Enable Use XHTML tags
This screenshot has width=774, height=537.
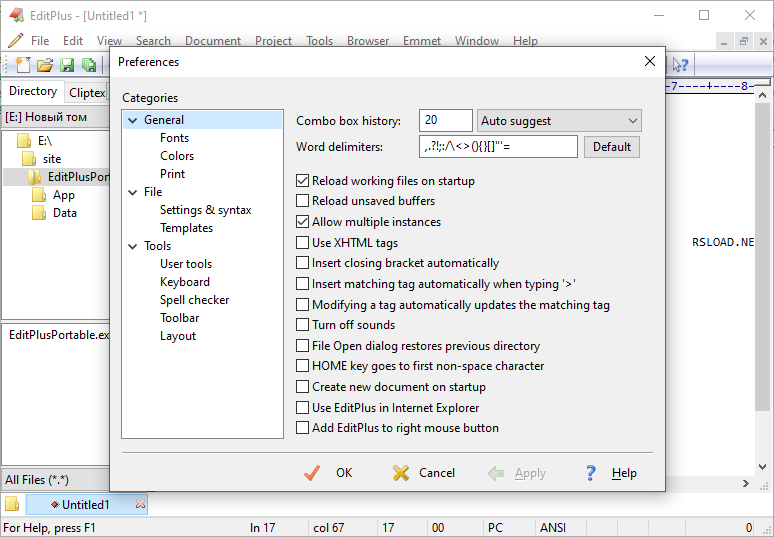click(302, 243)
